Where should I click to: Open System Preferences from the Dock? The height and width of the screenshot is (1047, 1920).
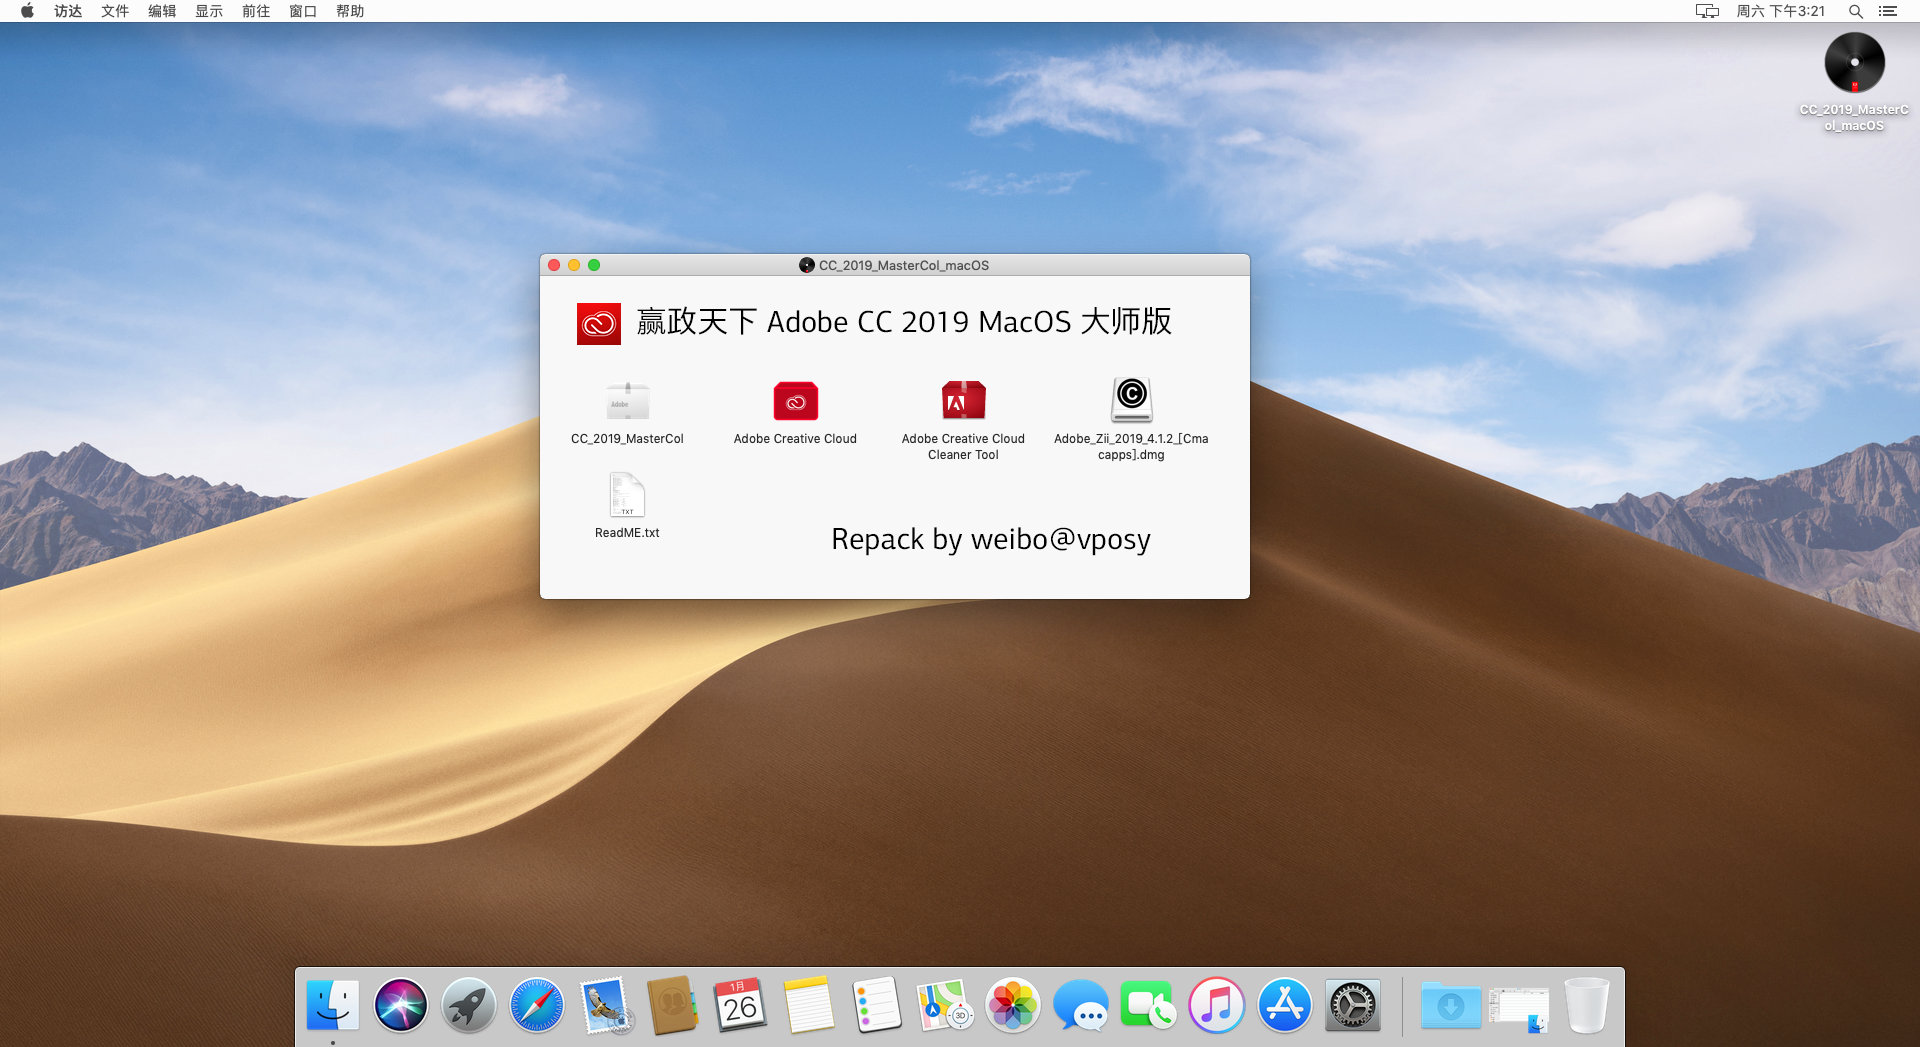pyautogui.click(x=1352, y=1005)
